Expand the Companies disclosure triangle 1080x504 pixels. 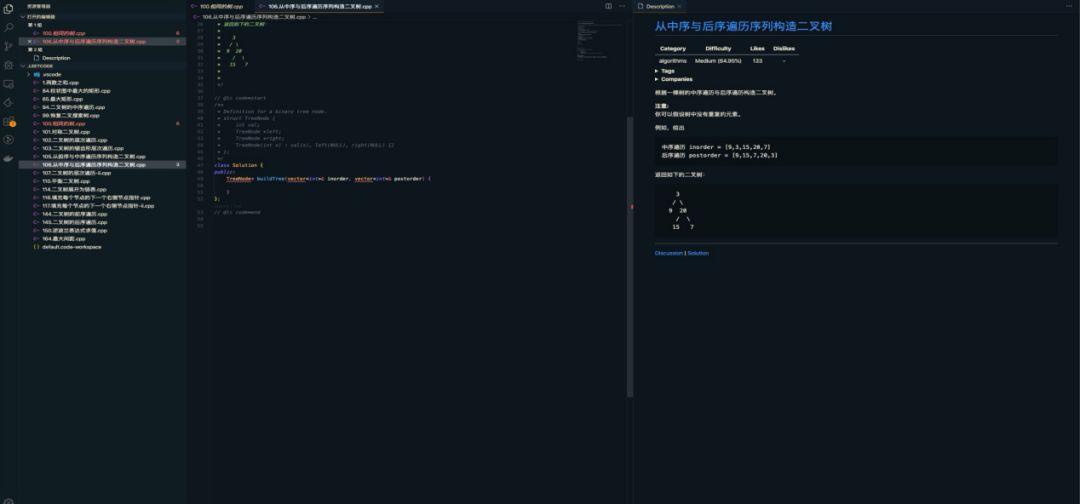point(656,79)
